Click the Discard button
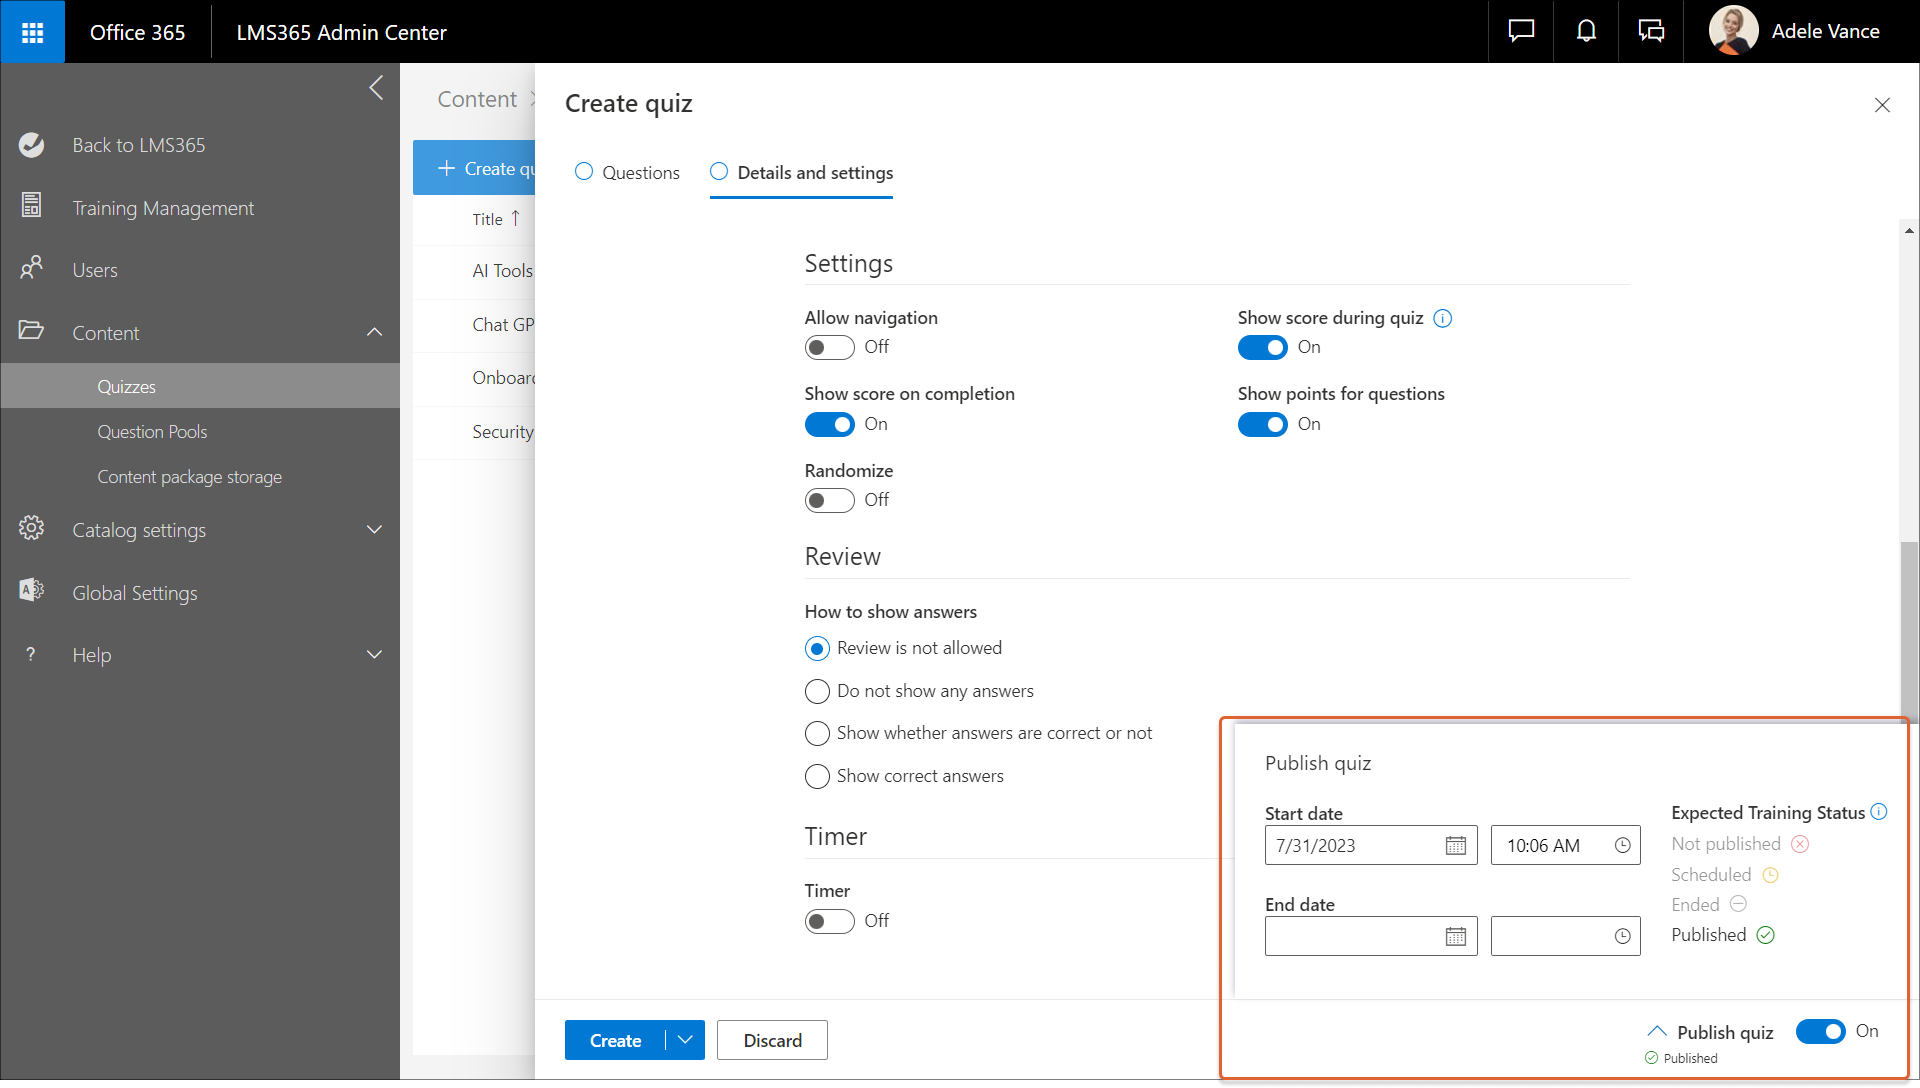 (772, 1040)
